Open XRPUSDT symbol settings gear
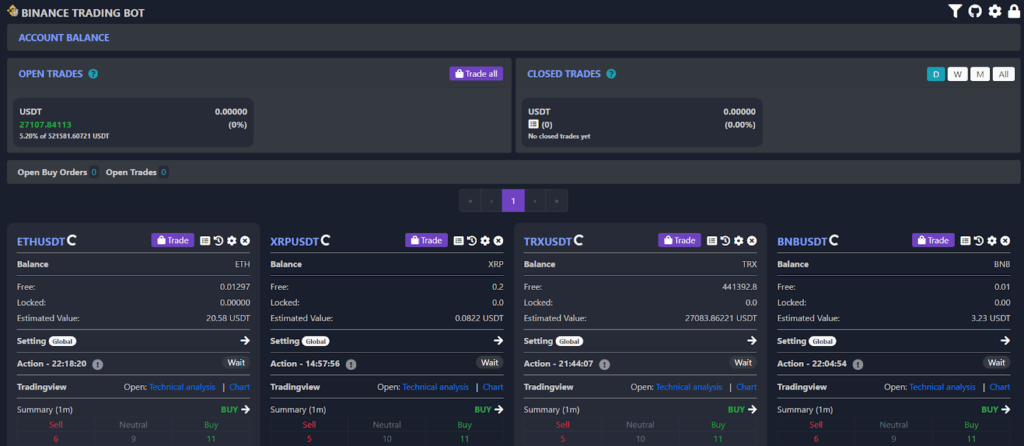Viewport: 1024px width, 446px height. click(x=485, y=240)
